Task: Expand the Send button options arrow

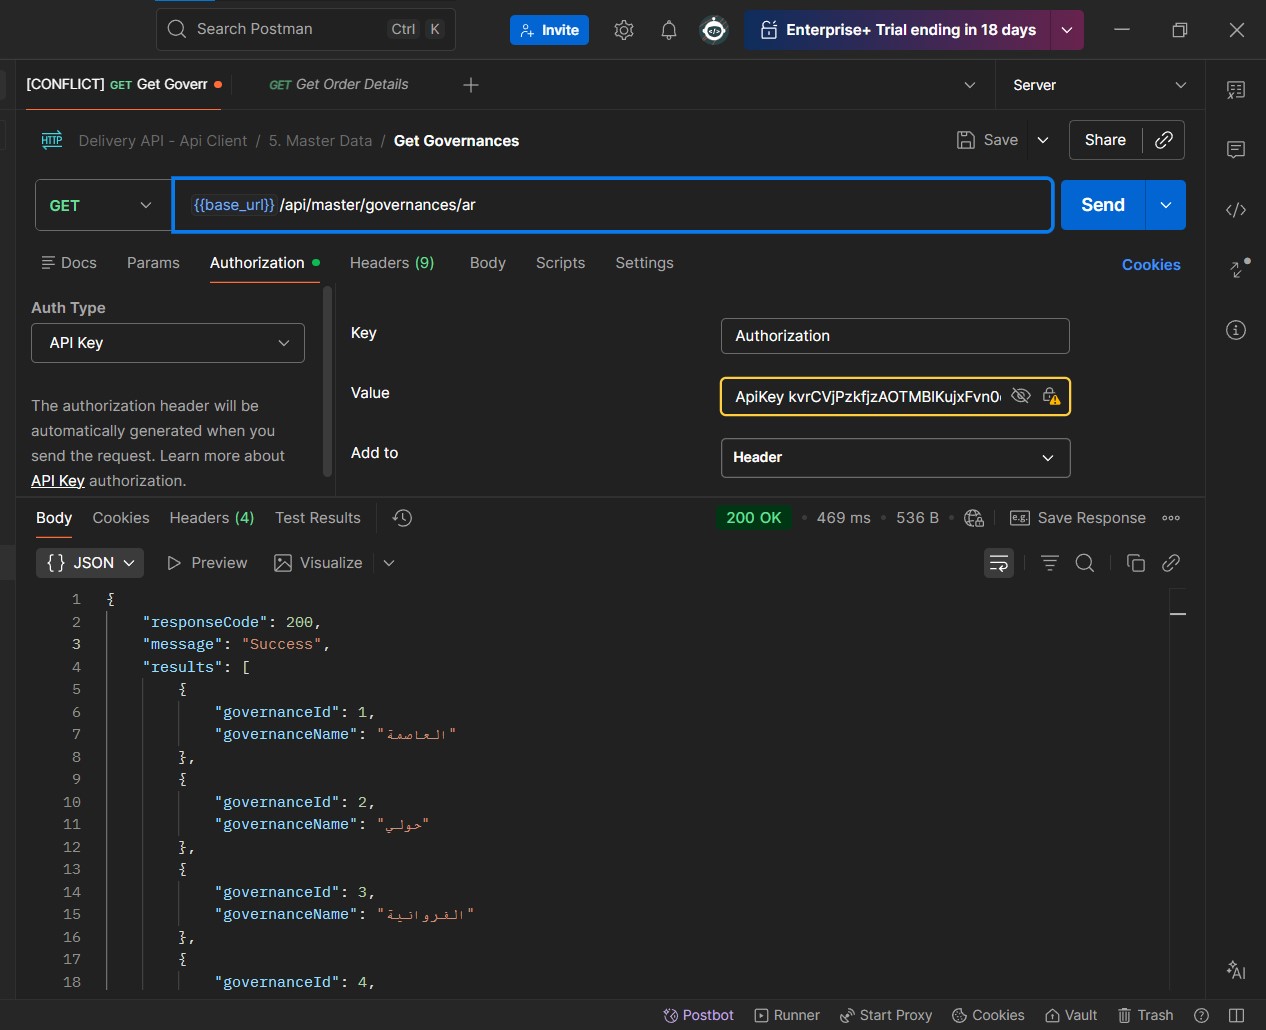Action: click(1166, 205)
